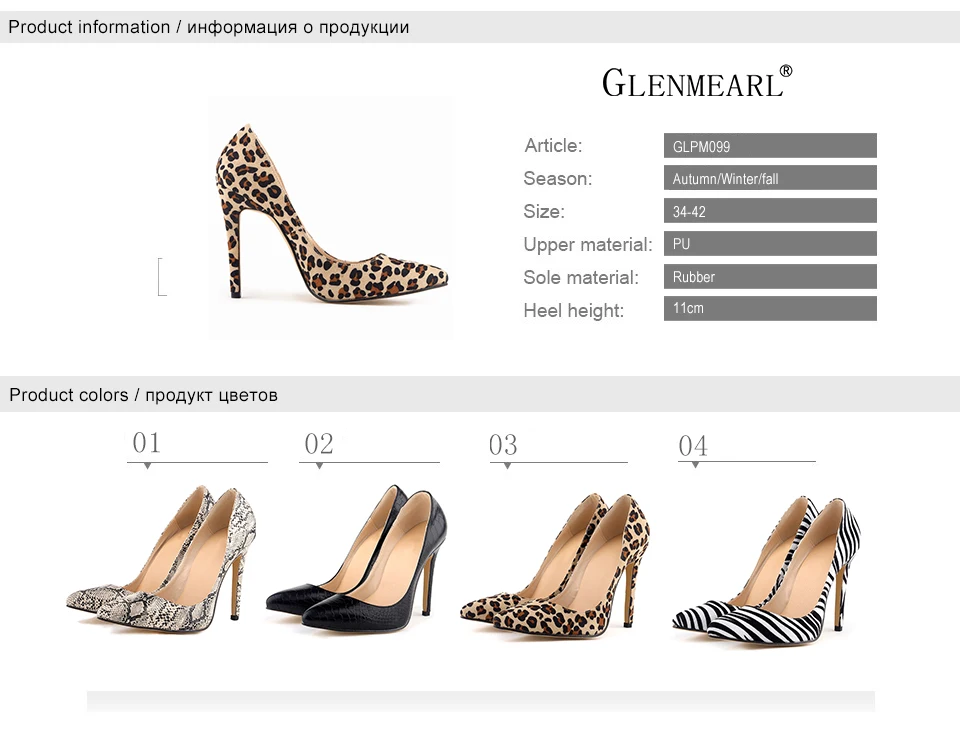Click the small triangle marker under 02

pos(320,466)
